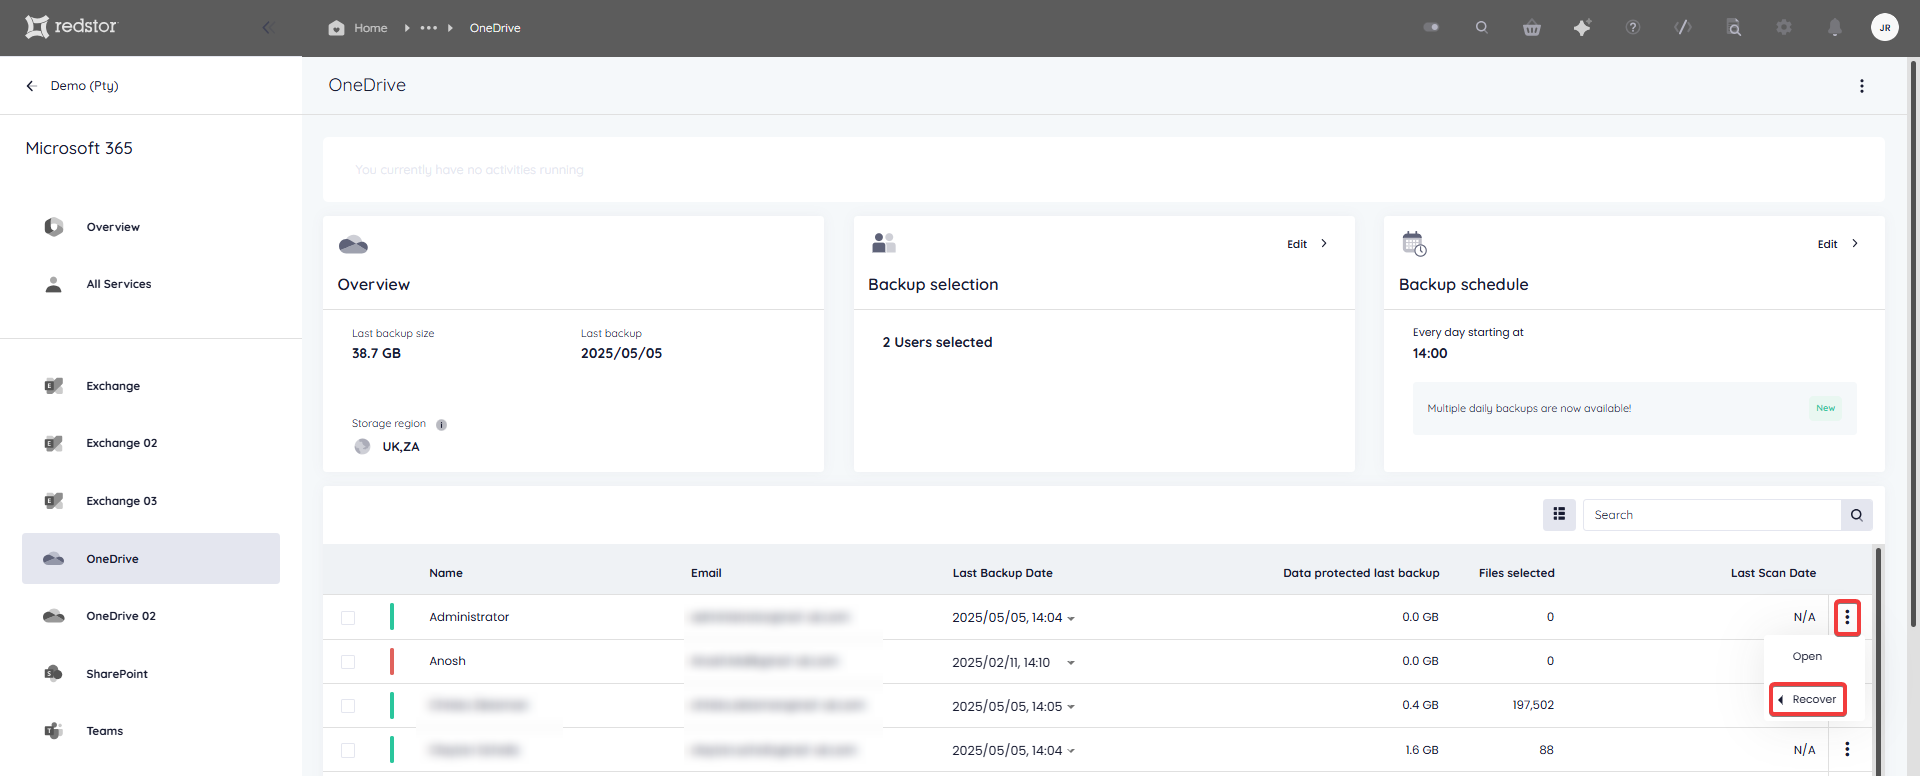Click the UK,ZA region globe icon
The height and width of the screenshot is (776, 1920).
coord(362,446)
